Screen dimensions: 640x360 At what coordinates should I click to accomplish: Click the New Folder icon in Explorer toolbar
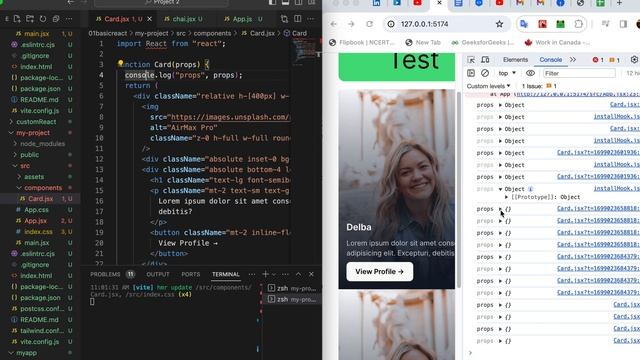tap(30, 19)
